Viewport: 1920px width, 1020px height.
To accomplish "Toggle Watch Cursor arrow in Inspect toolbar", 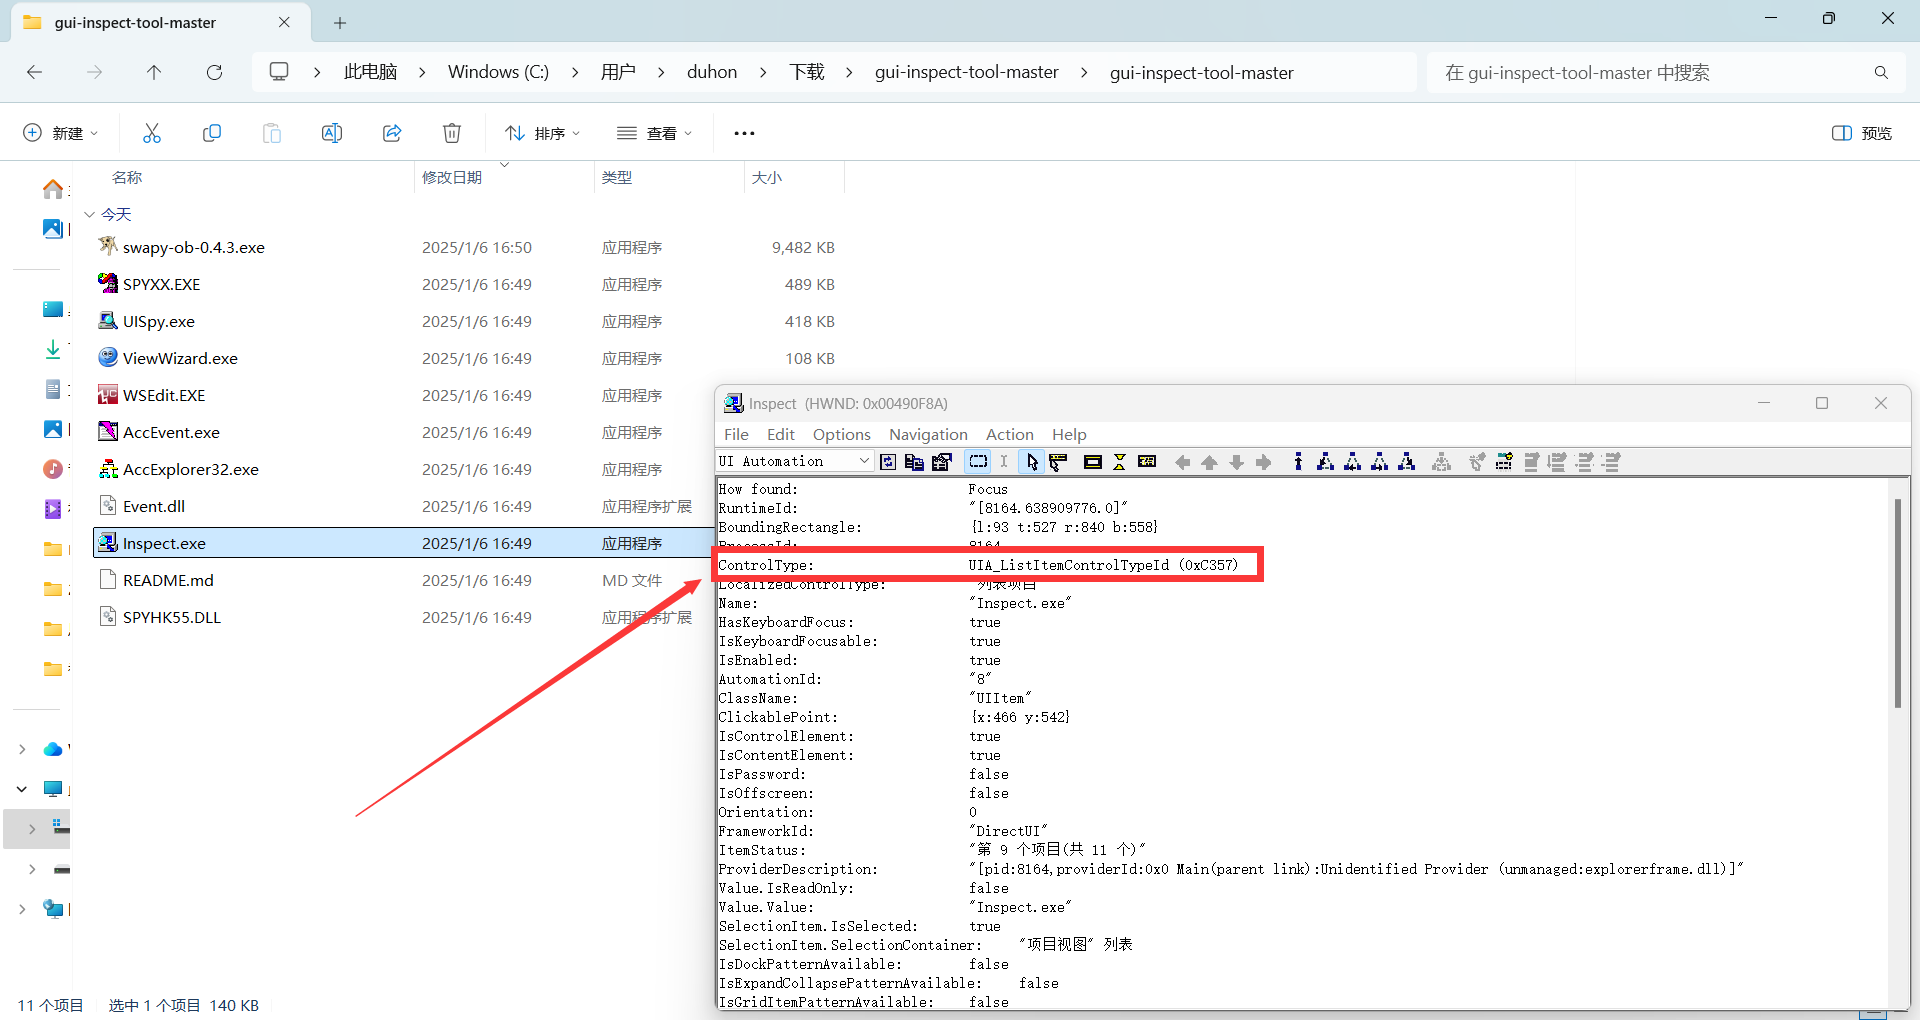I will click(1032, 461).
